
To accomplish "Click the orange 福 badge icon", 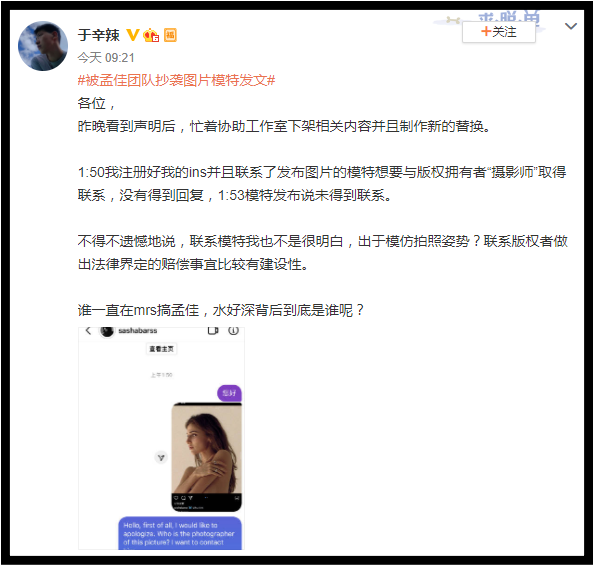I will [x=170, y=35].
